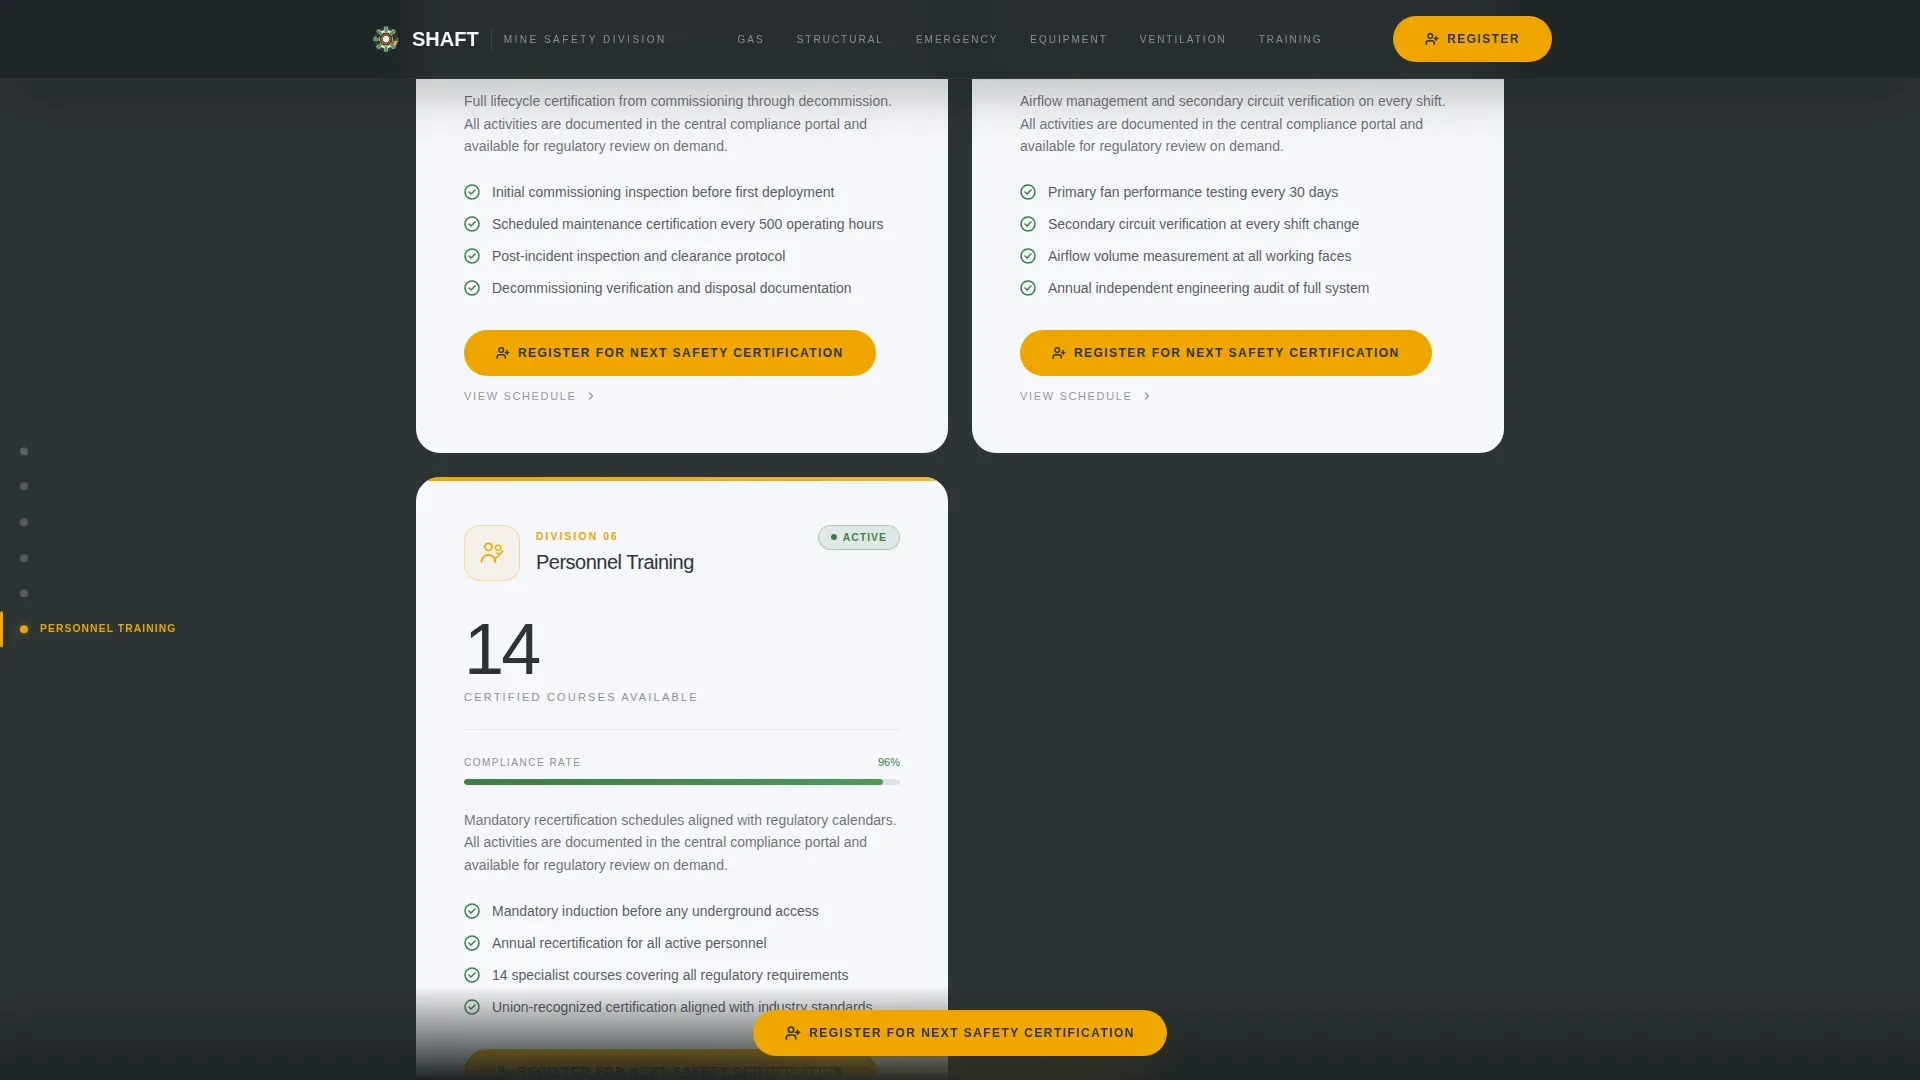Click the checkmark icon beside Annual independent engineering audit
The height and width of the screenshot is (1080, 1920).
pyautogui.click(x=1028, y=288)
